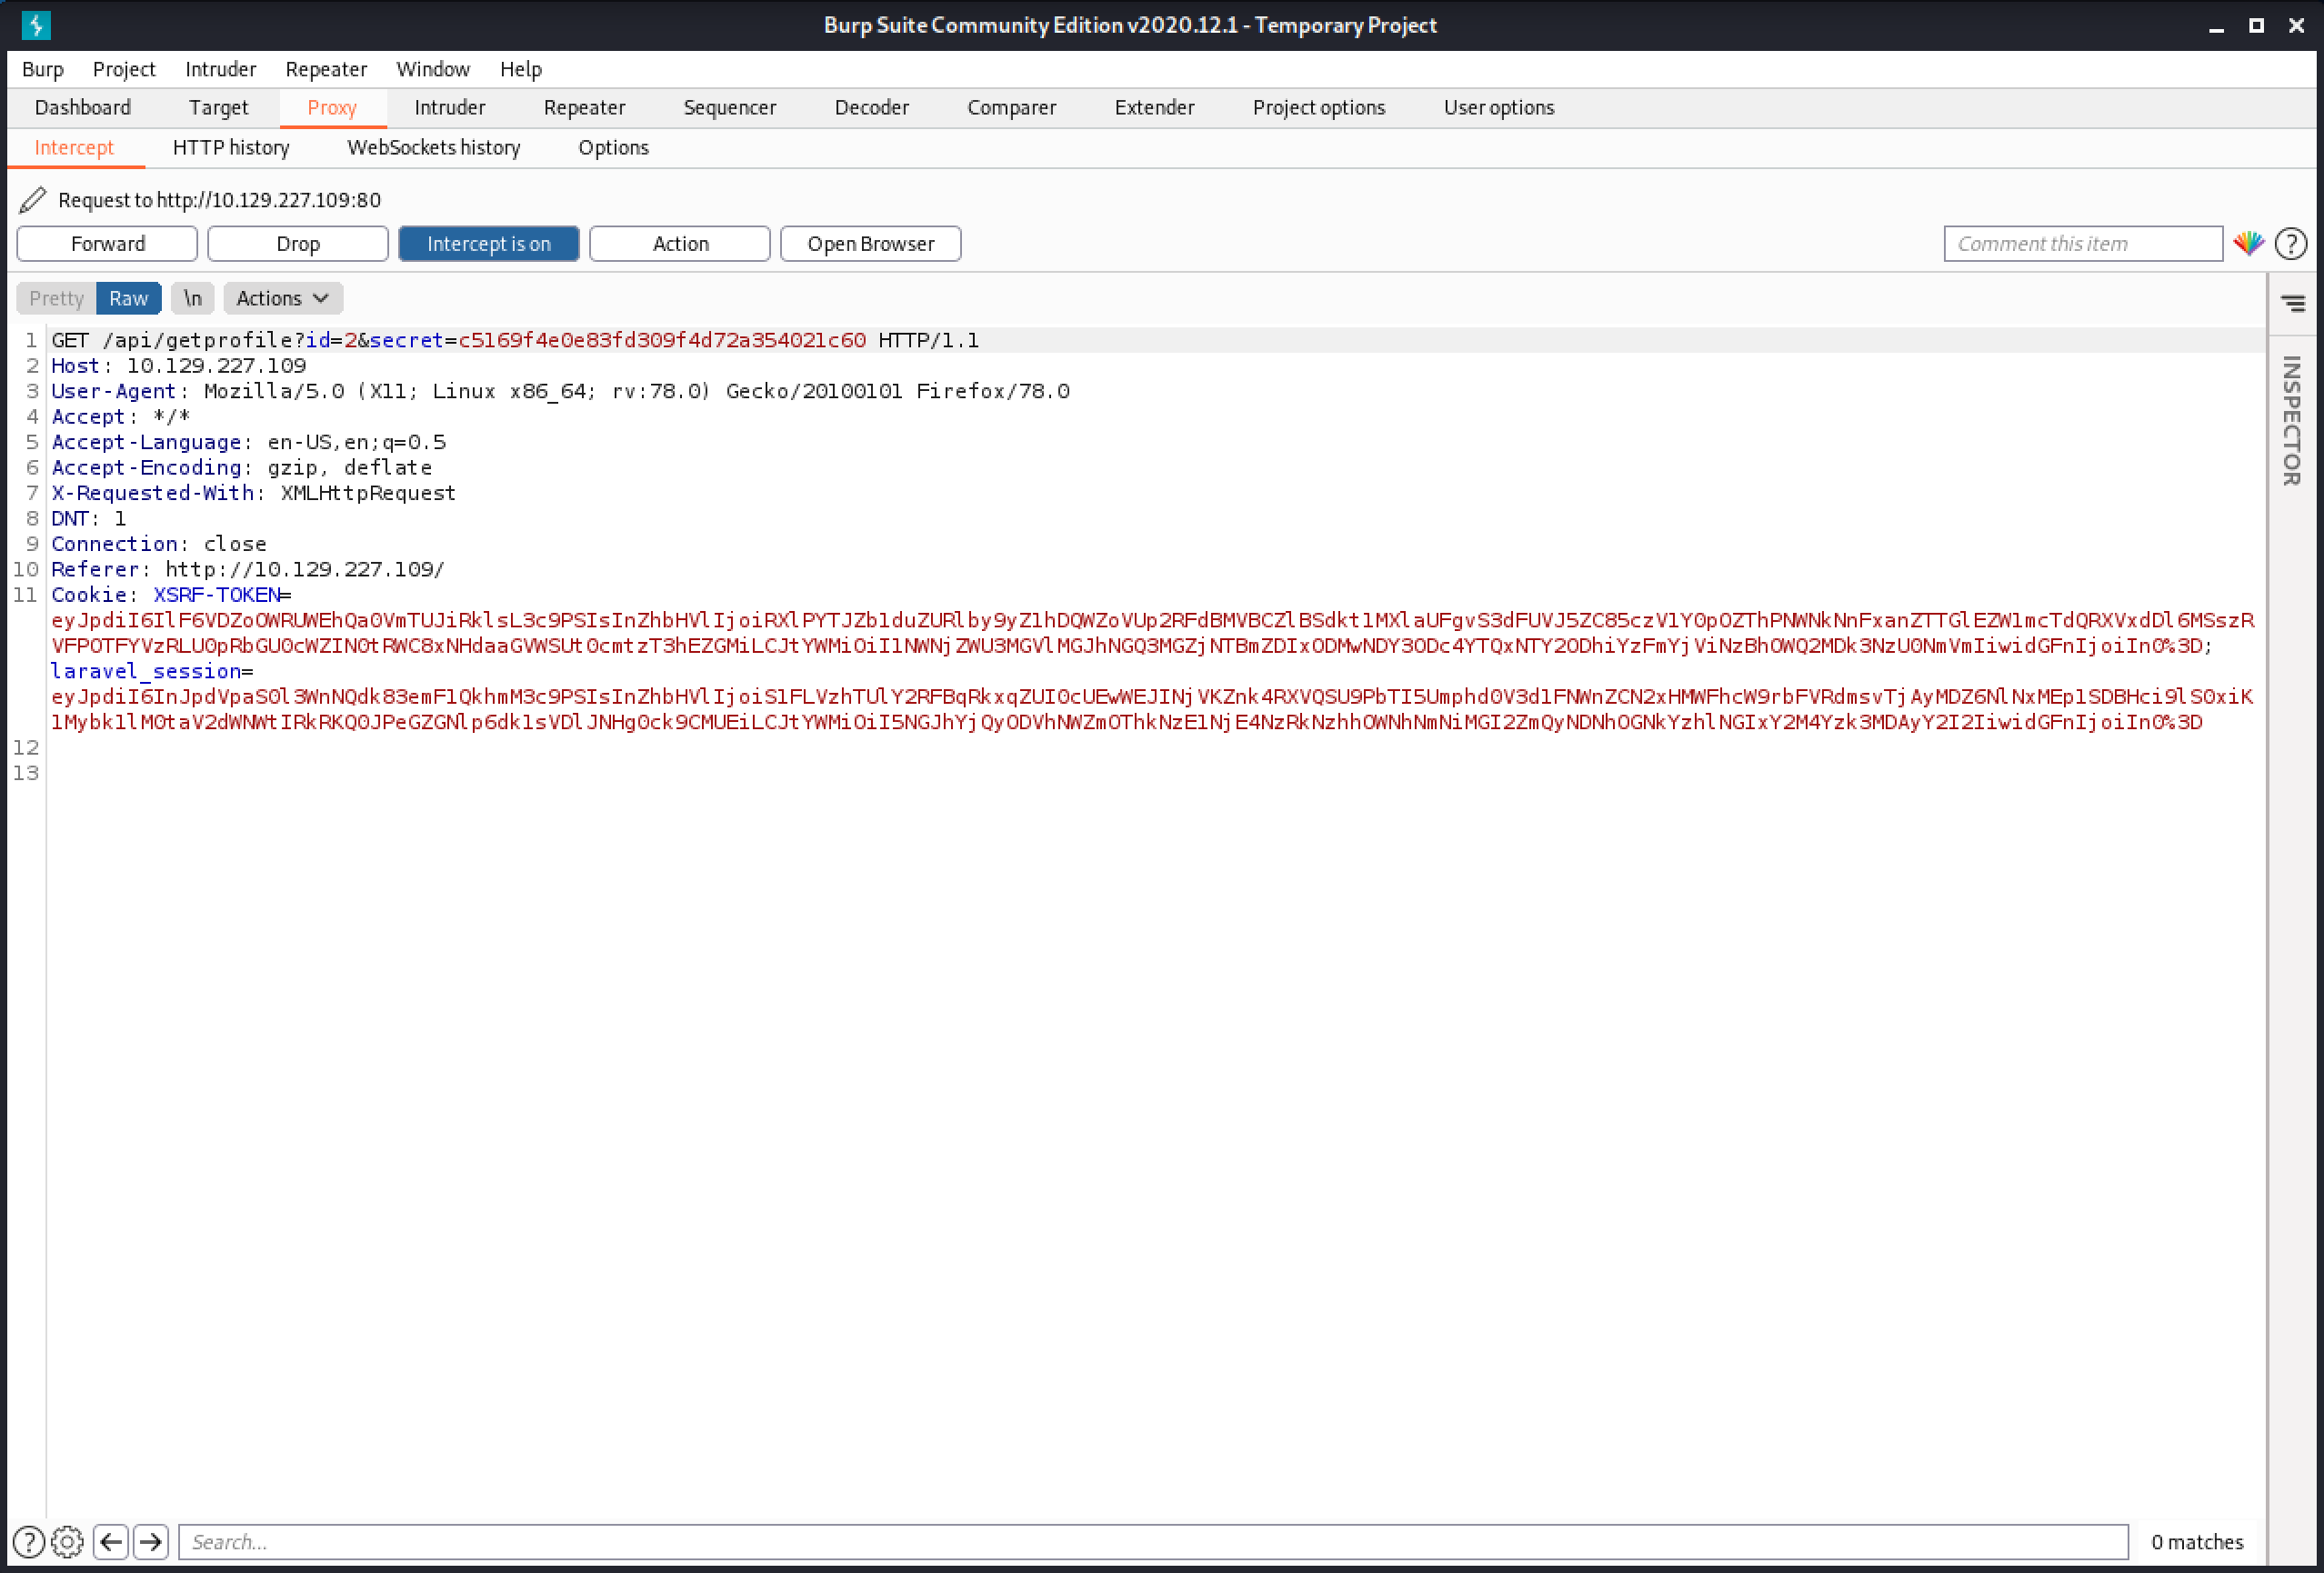This screenshot has width=2324, height=1573.
Task: Toggle the Intercept is on button
Action: pyautogui.click(x=488, y=244)
